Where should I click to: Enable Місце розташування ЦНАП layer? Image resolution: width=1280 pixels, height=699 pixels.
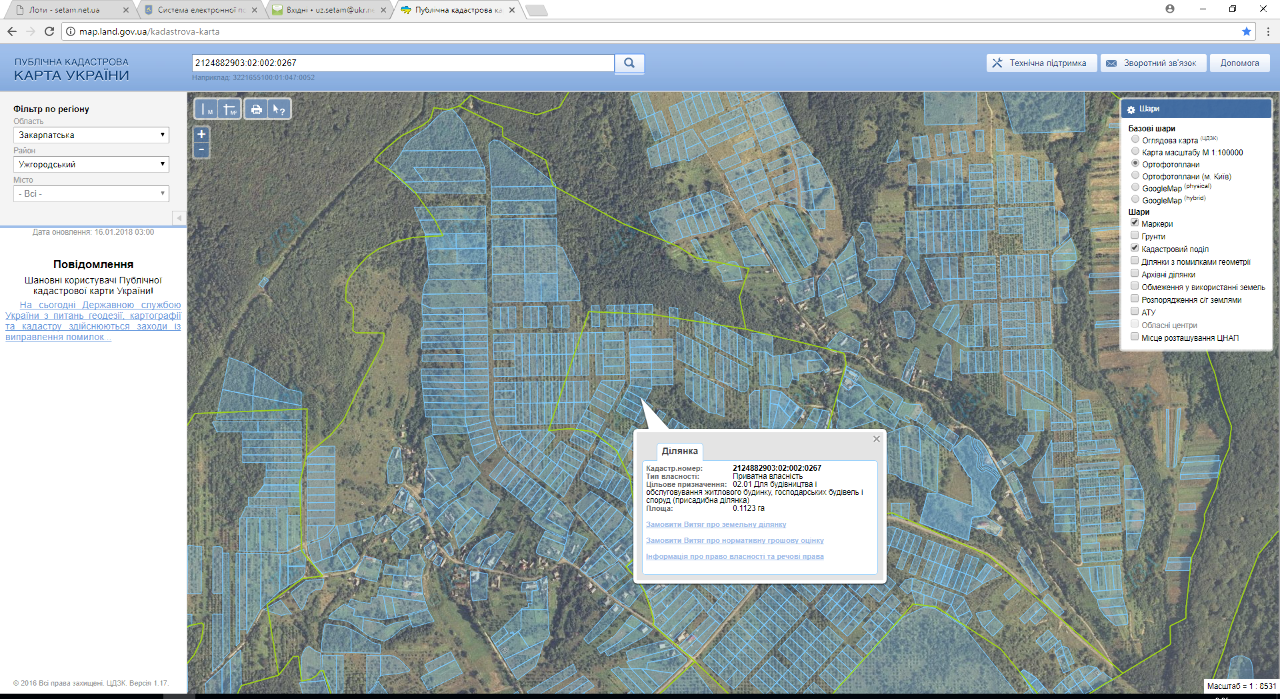pos(1134,337)
